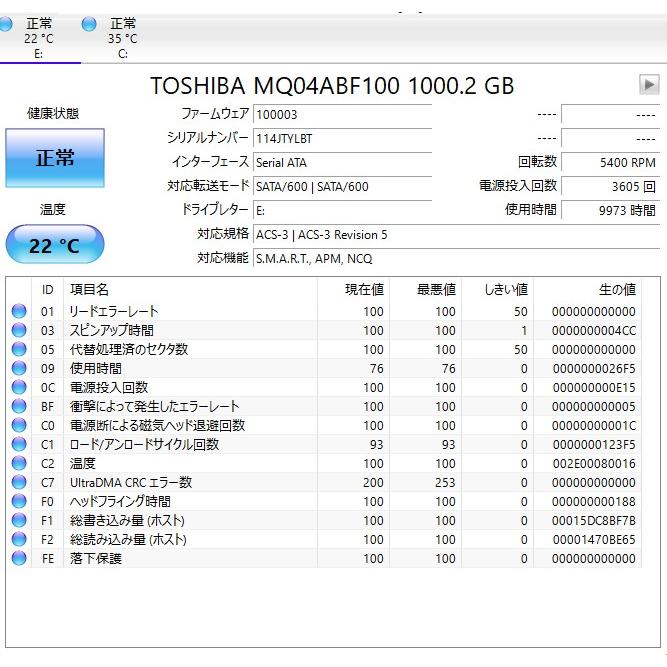Click raw value 002E00080016

click(x=594, y=463)
